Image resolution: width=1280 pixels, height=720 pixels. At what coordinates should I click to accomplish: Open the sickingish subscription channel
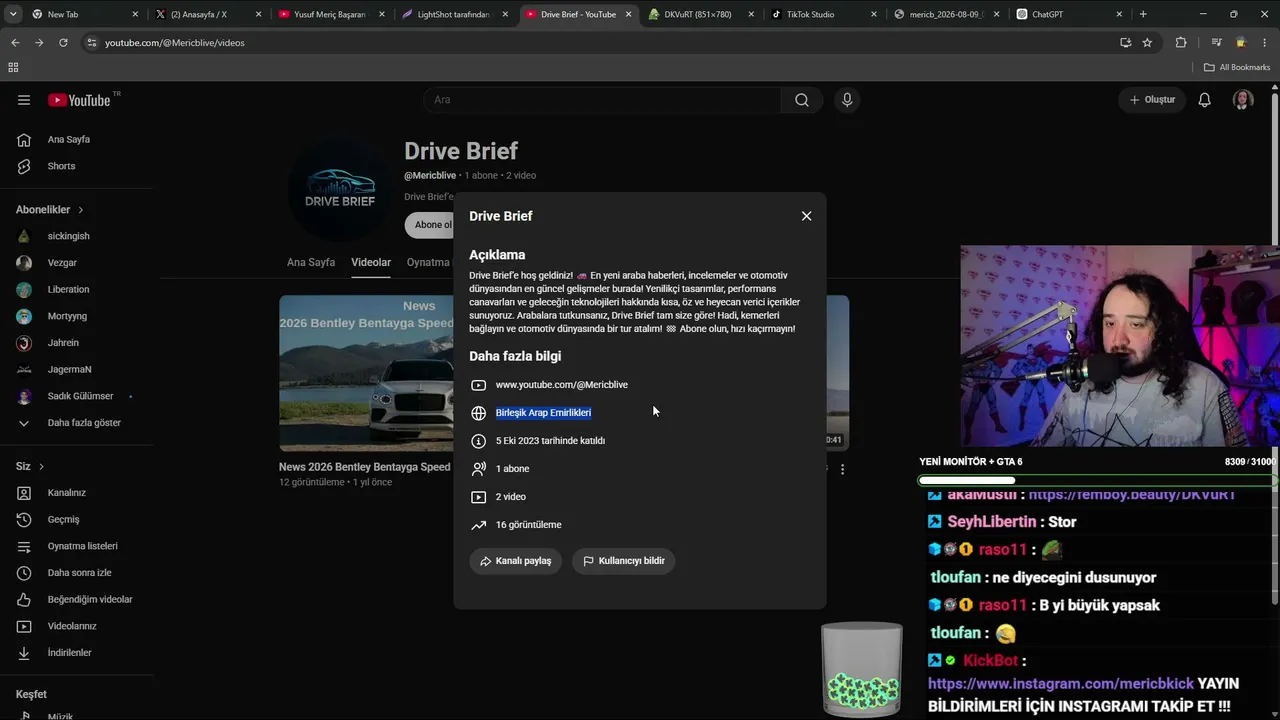click(69, 236)
